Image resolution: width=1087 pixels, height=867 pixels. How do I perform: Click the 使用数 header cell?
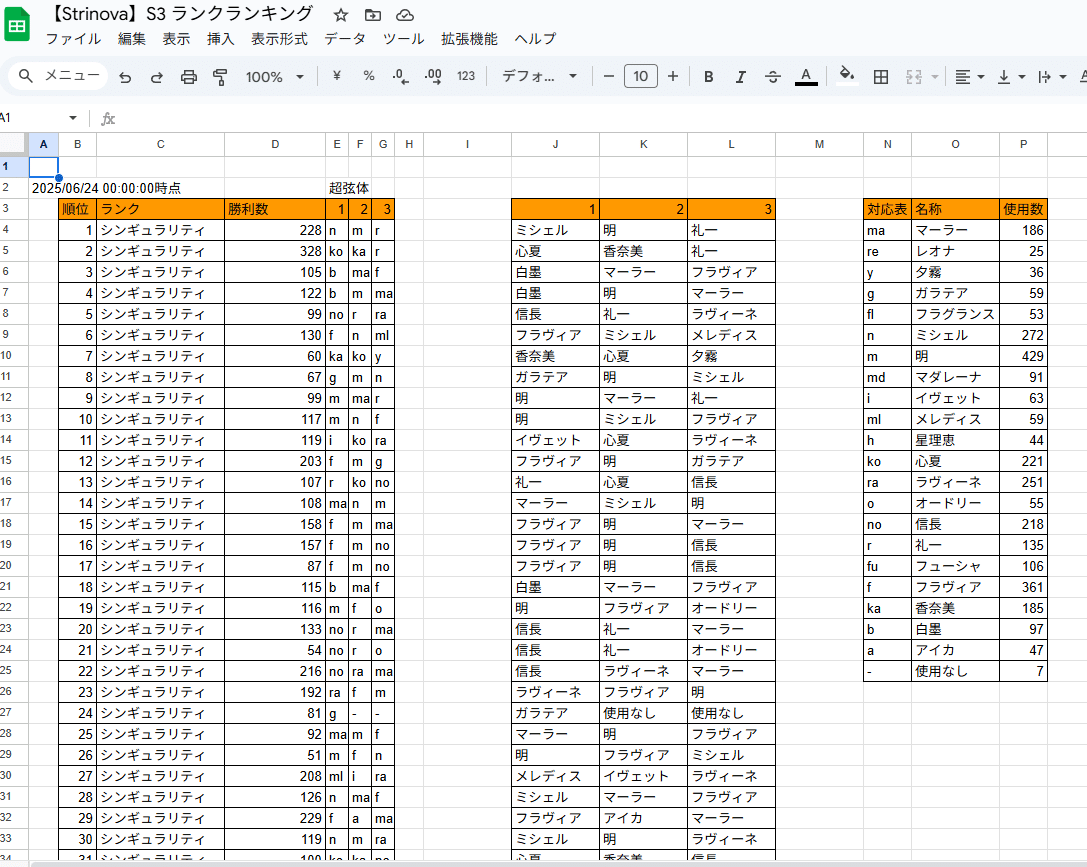(1023, 209)
